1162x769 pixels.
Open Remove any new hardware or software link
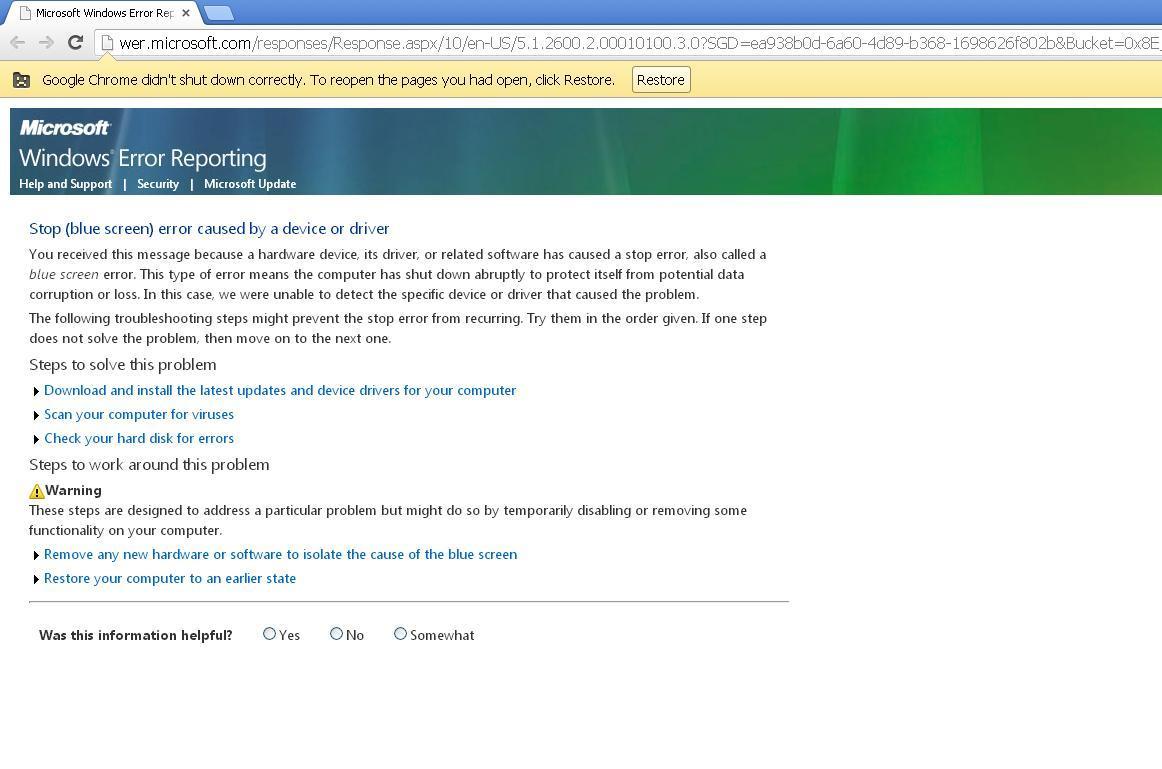point(280,554)
